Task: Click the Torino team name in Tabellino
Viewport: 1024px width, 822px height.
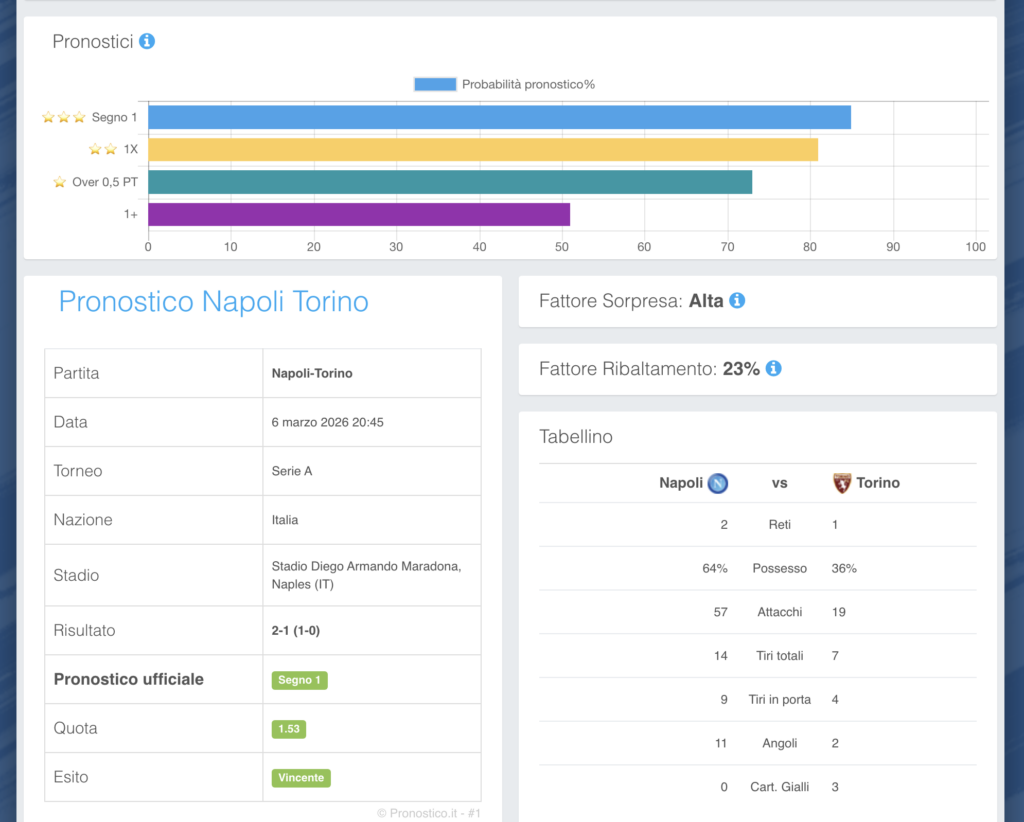Action: (877, 483)
